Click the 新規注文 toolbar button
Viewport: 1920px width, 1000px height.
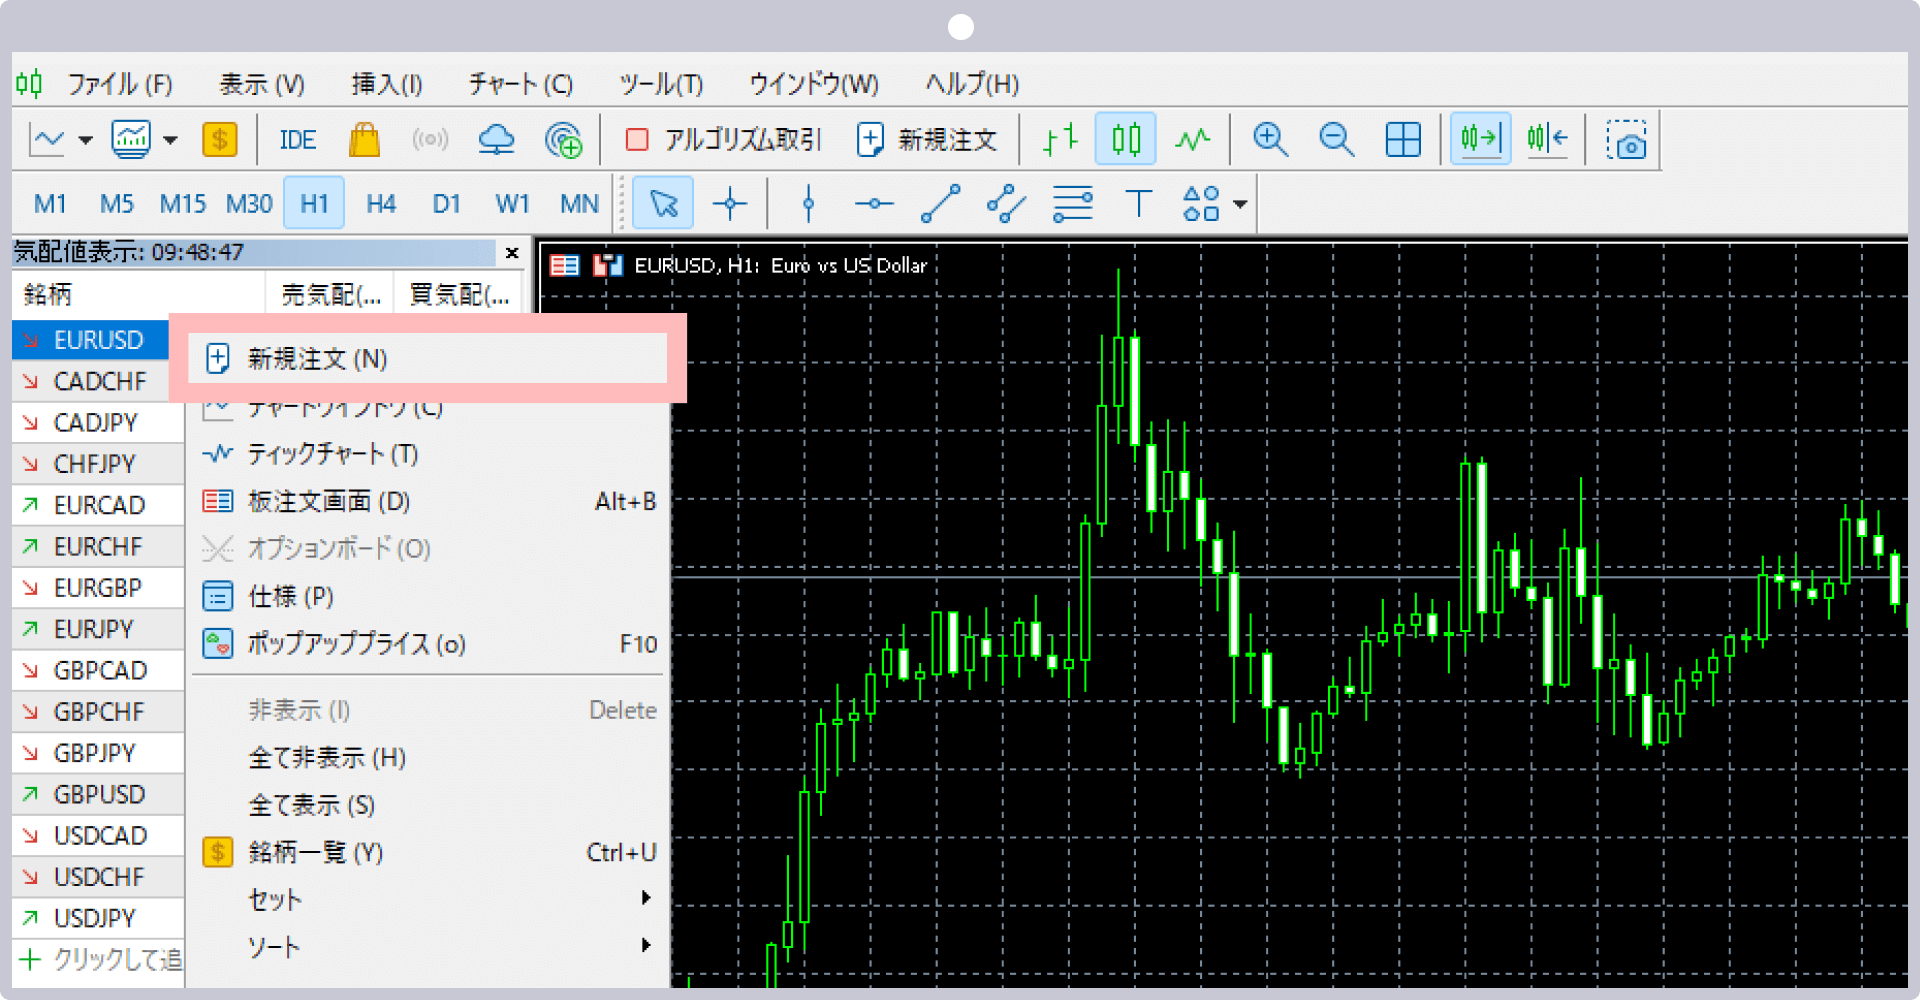click(x=927, y=140)
